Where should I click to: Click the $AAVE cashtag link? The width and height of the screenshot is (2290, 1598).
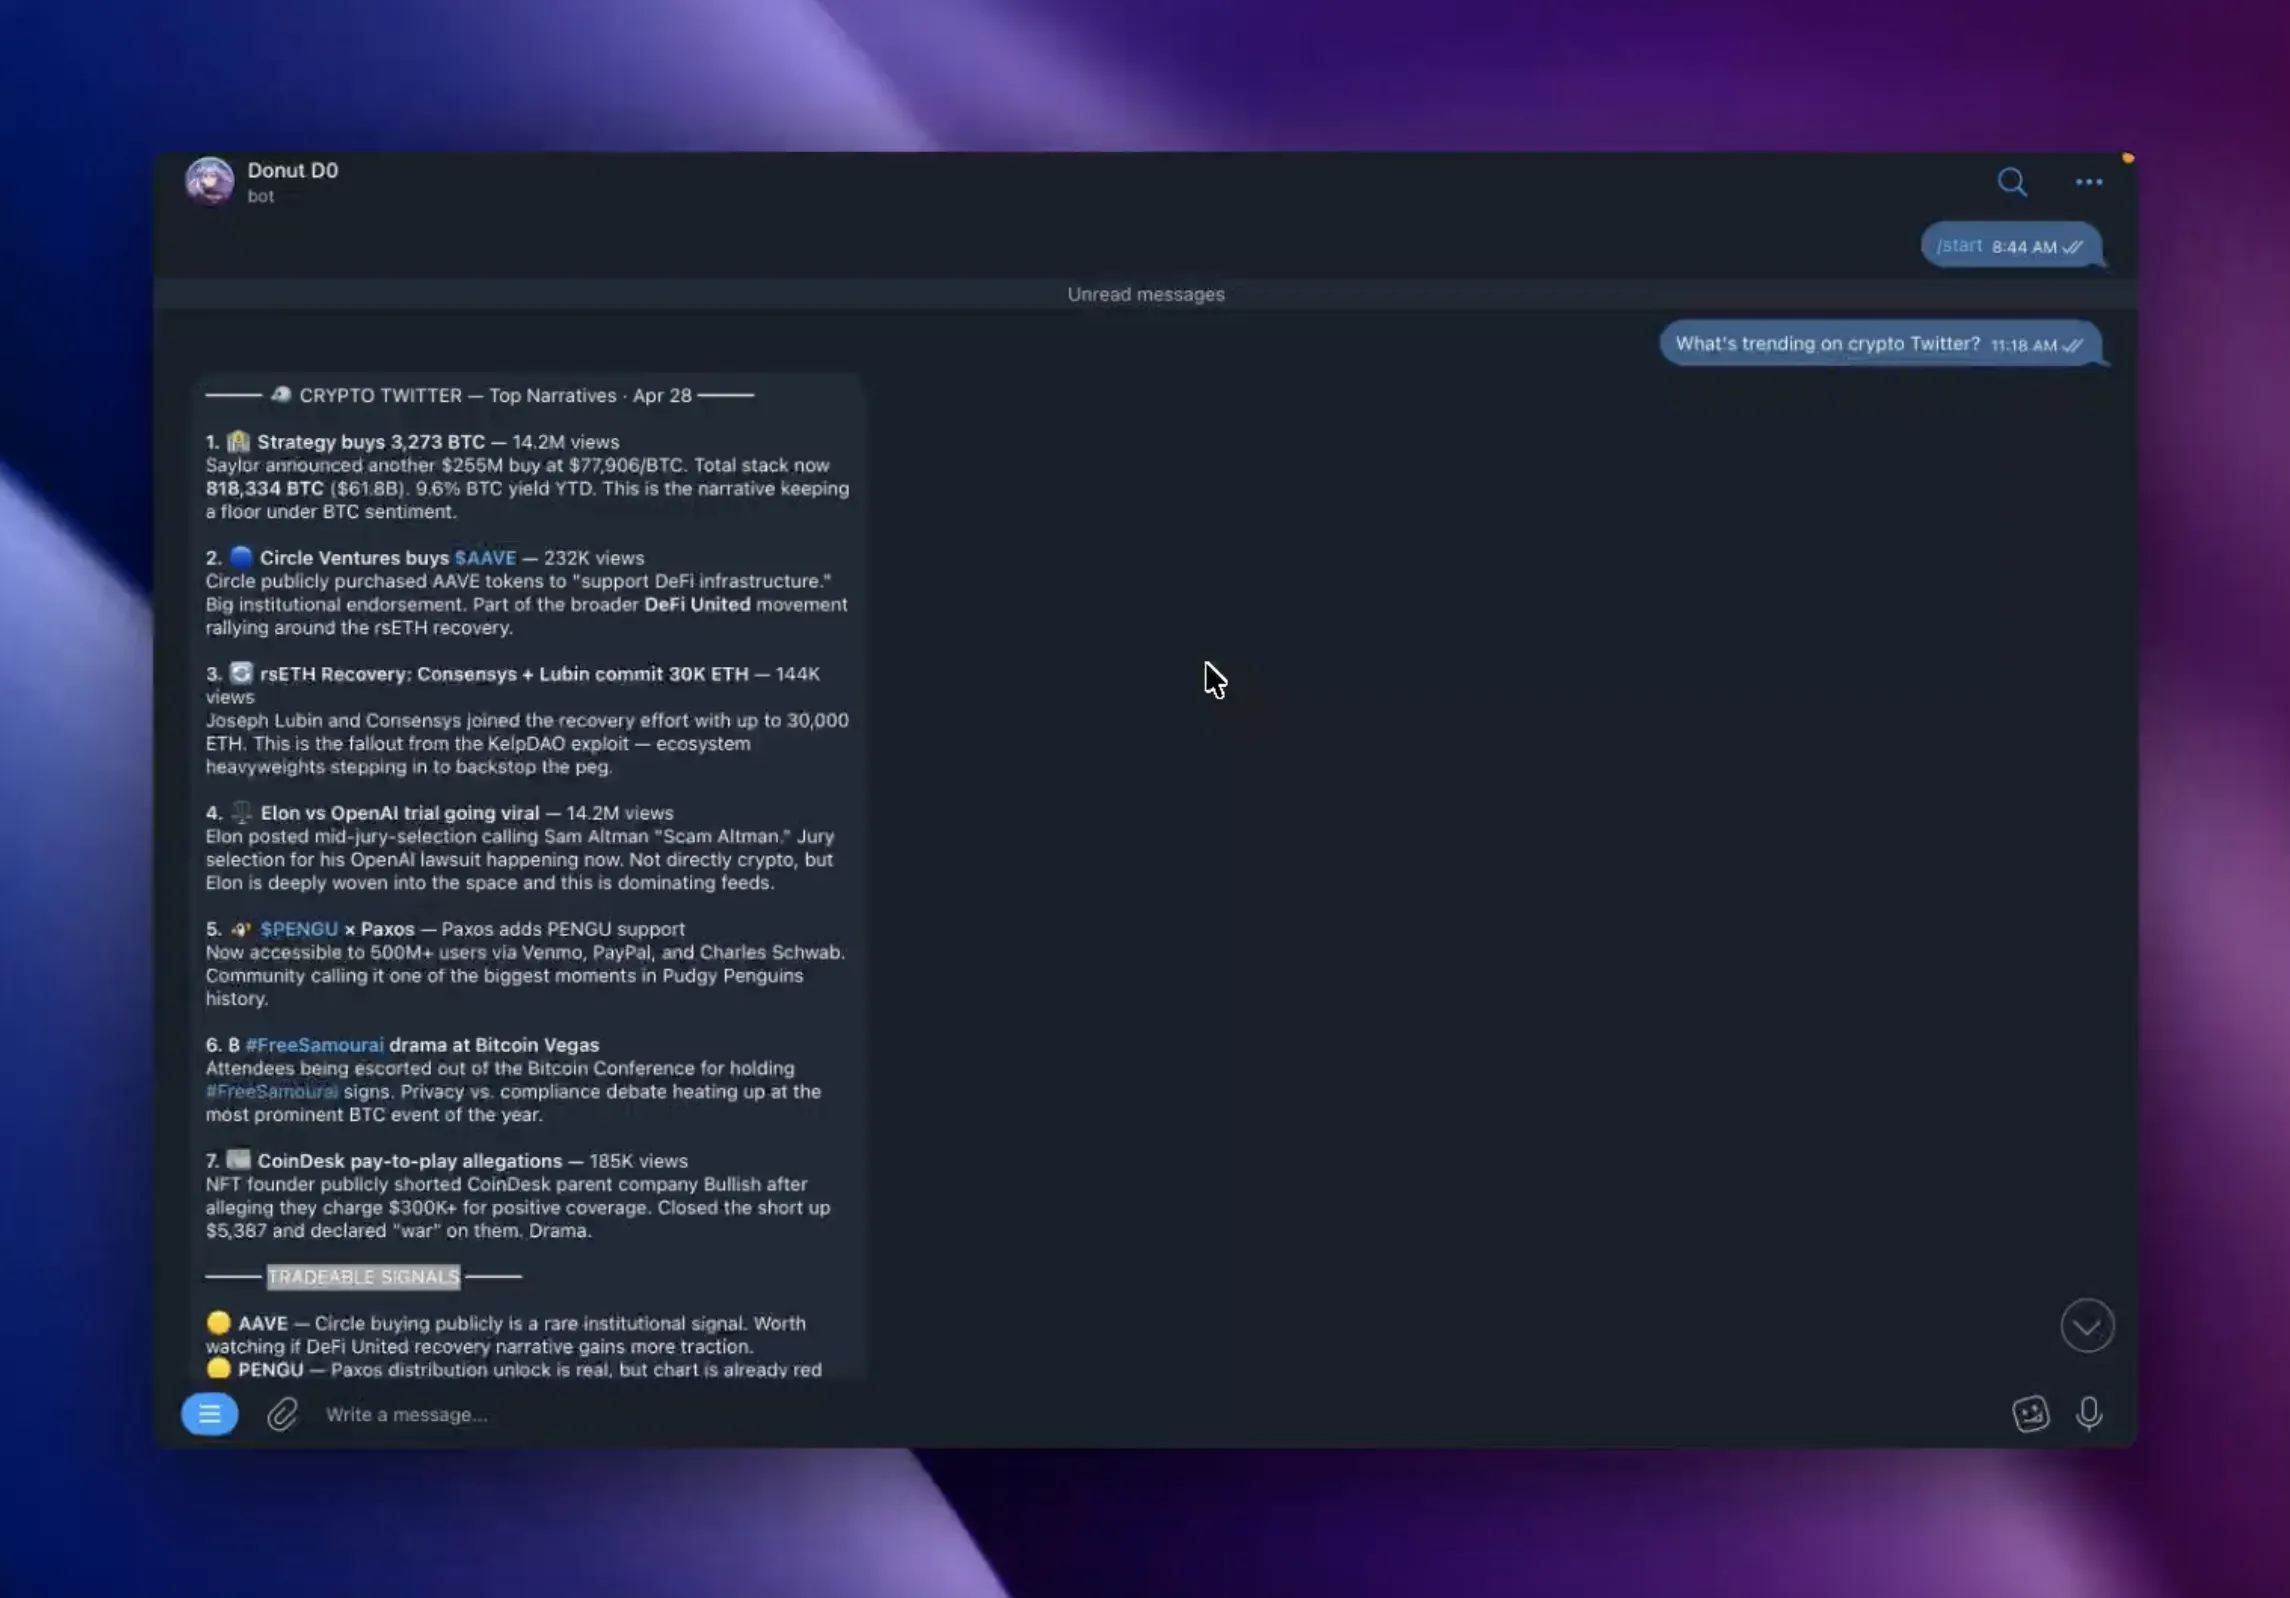[485, 558]
